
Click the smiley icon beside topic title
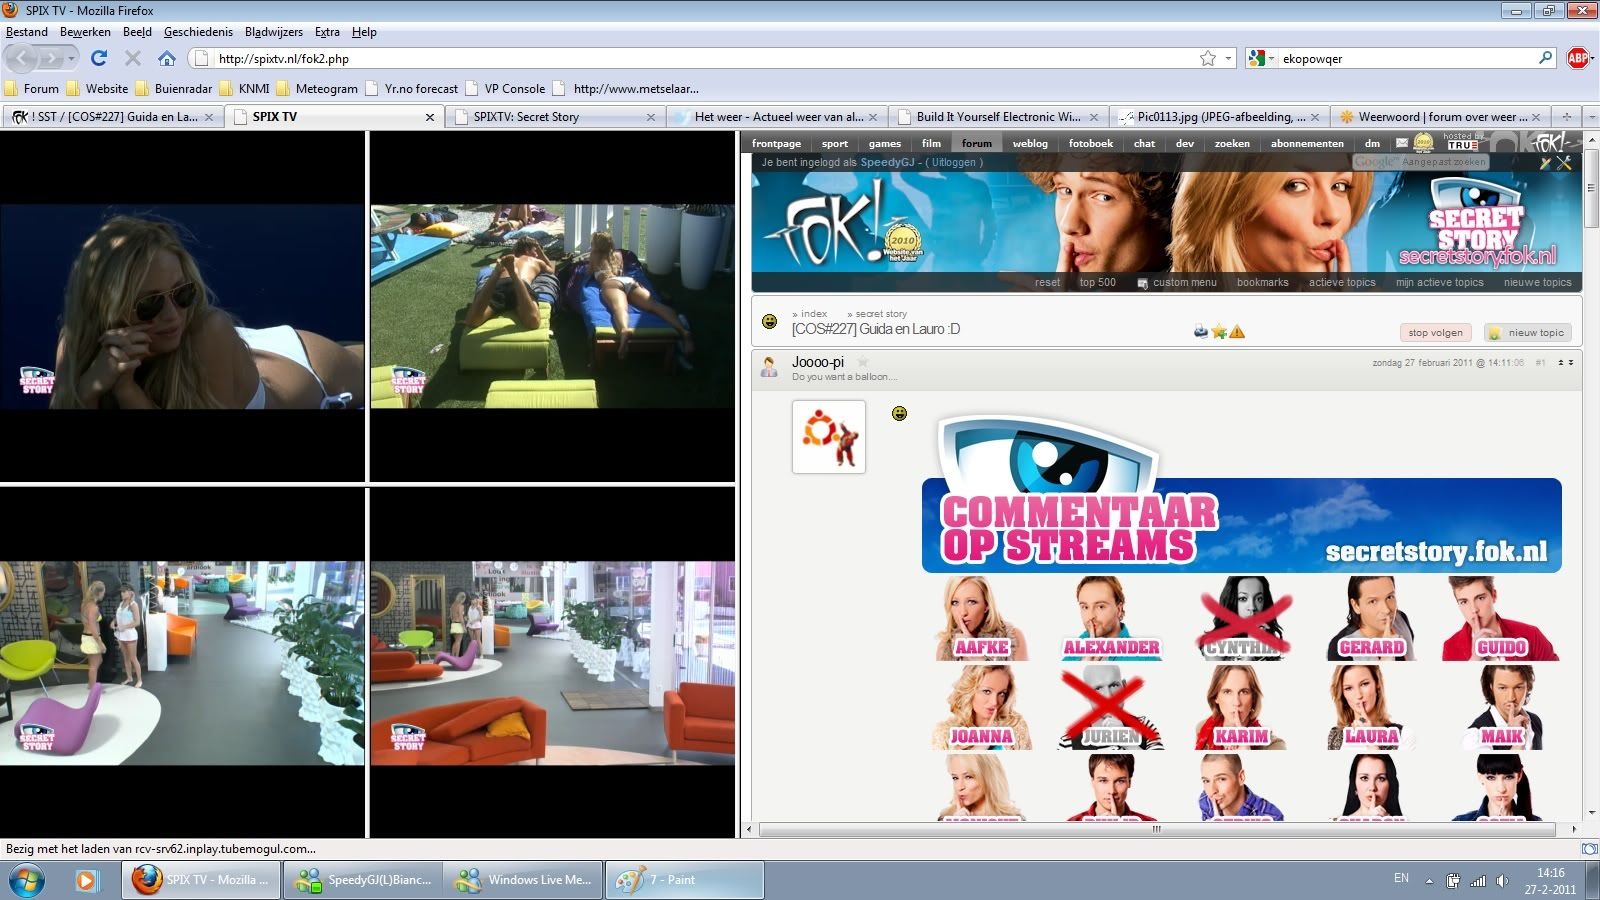(x=769, y=321)
